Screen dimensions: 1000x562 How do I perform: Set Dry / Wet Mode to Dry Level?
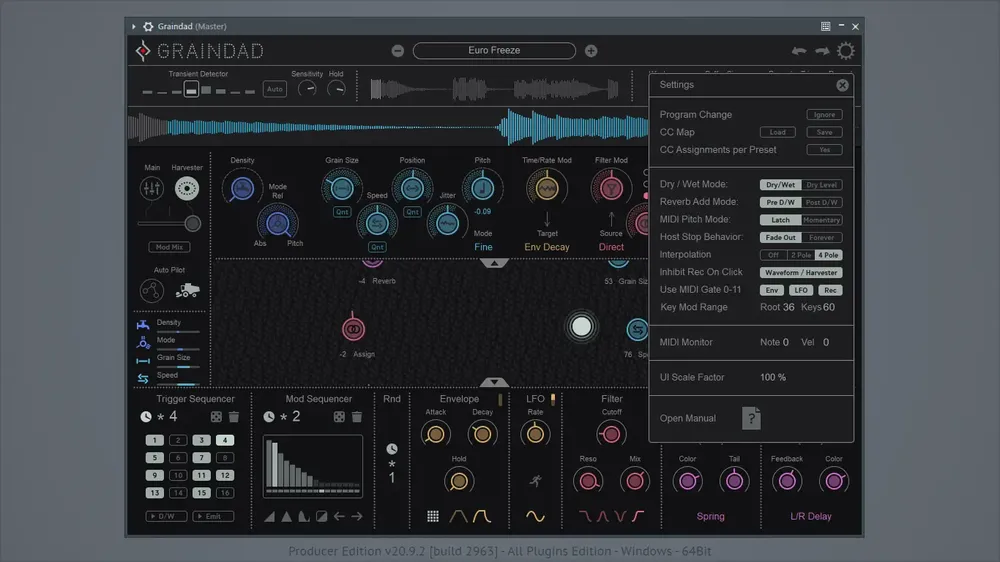(x=821, y=185)
